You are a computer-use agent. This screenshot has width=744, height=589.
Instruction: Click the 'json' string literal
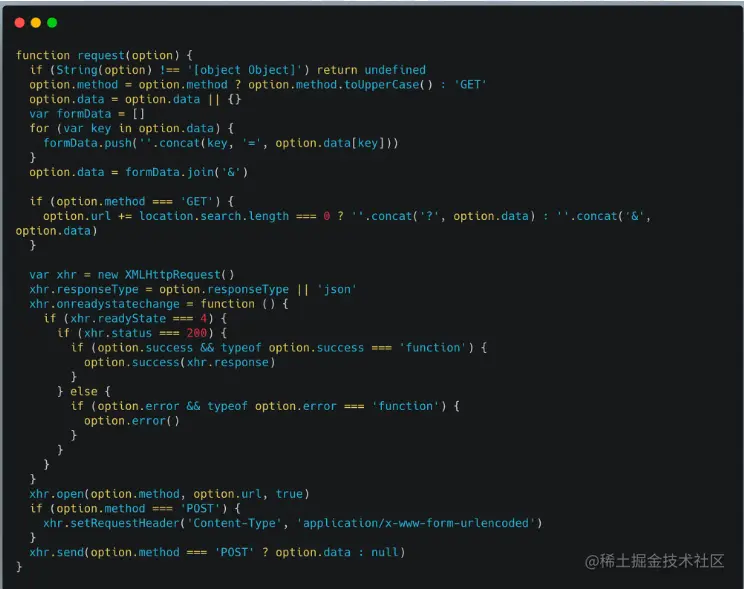(337, 289)
